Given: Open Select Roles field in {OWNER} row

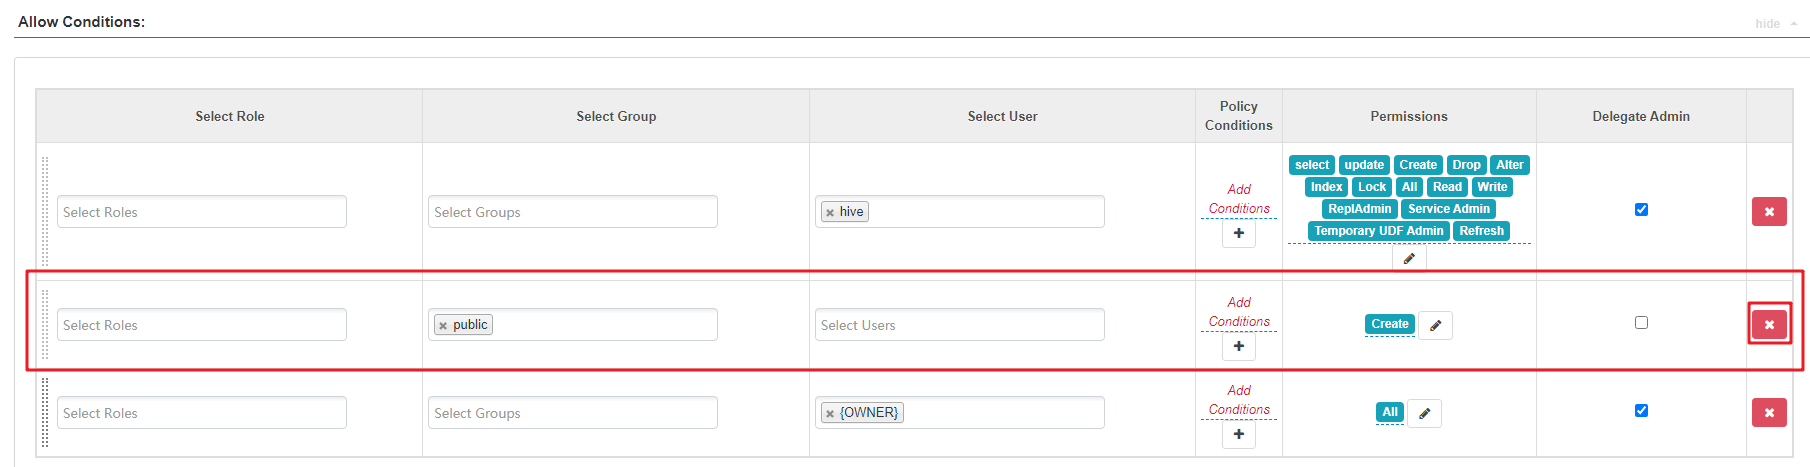Looking at the screenshot, I should (x=202, y=413).
